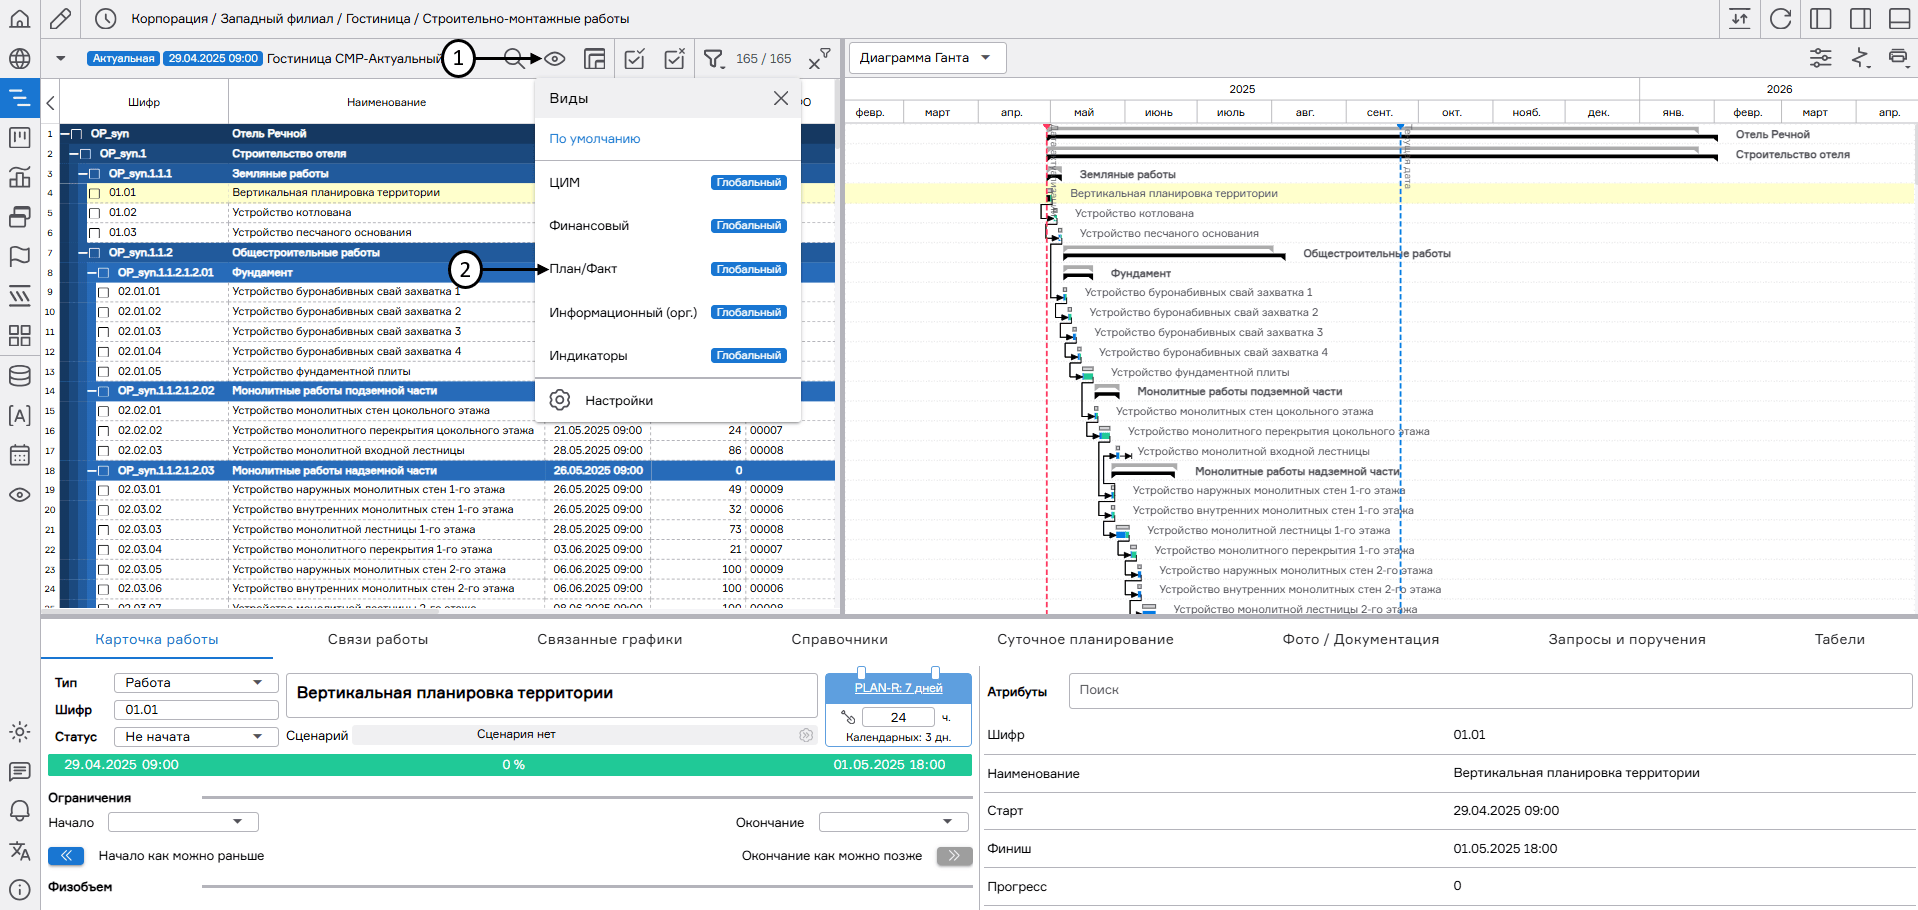The width and height of the screenshot is (1918, 910).
Task: Switch to Связи работы tab
Action: (x=377, y=640)
